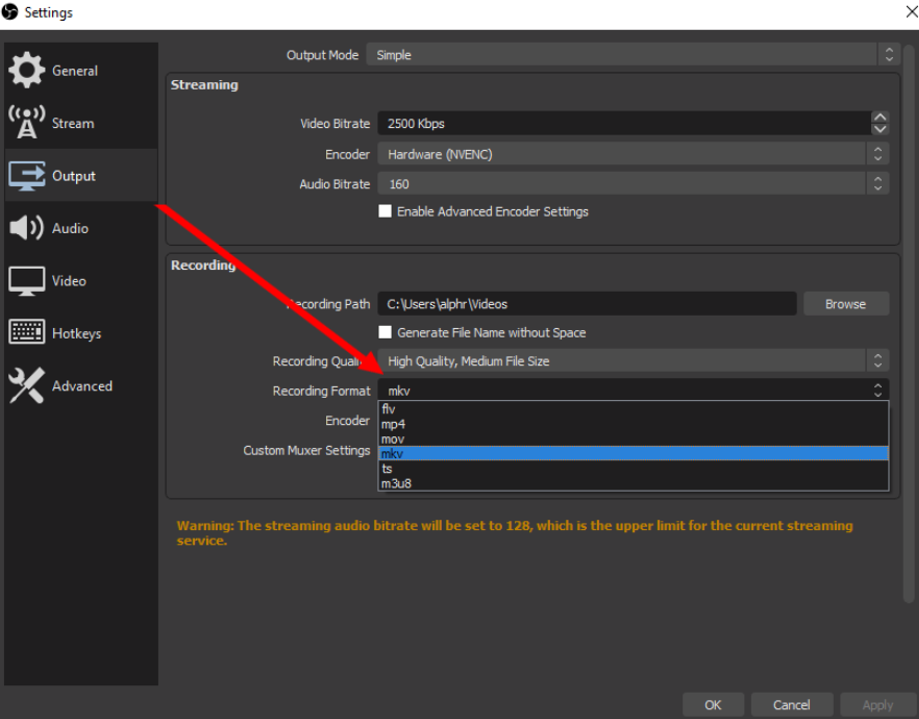Open Hotkeys keyboard icon section
The height and width of the screenshot is (719, 919).
[26, 332]
